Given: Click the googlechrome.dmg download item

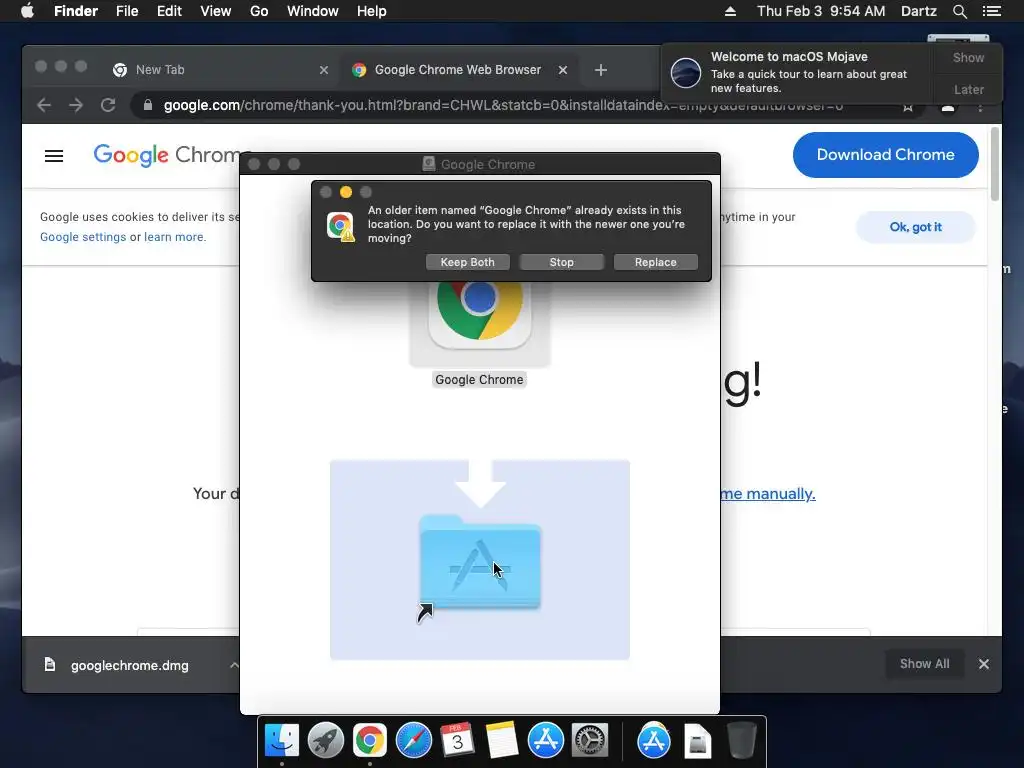Looking at the screenshot, I should (118, 665).
